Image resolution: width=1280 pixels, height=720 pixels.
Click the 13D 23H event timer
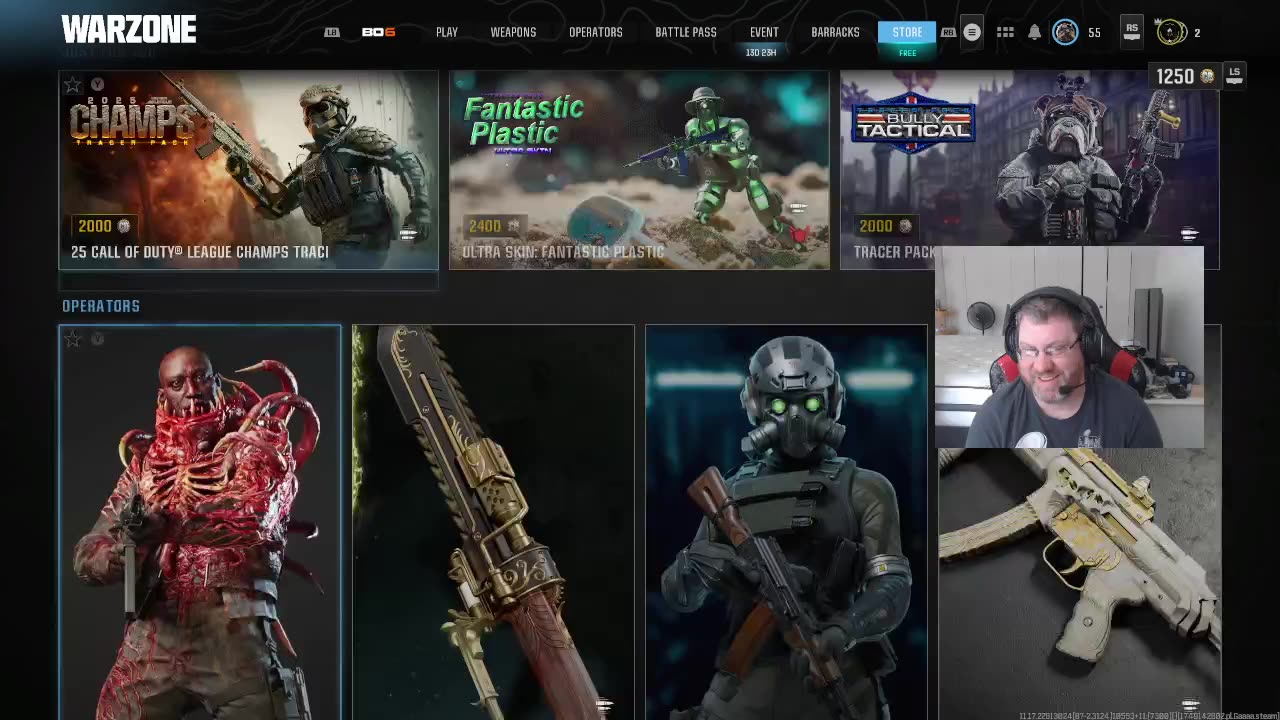pyautogui.click(x=761, y=52)
